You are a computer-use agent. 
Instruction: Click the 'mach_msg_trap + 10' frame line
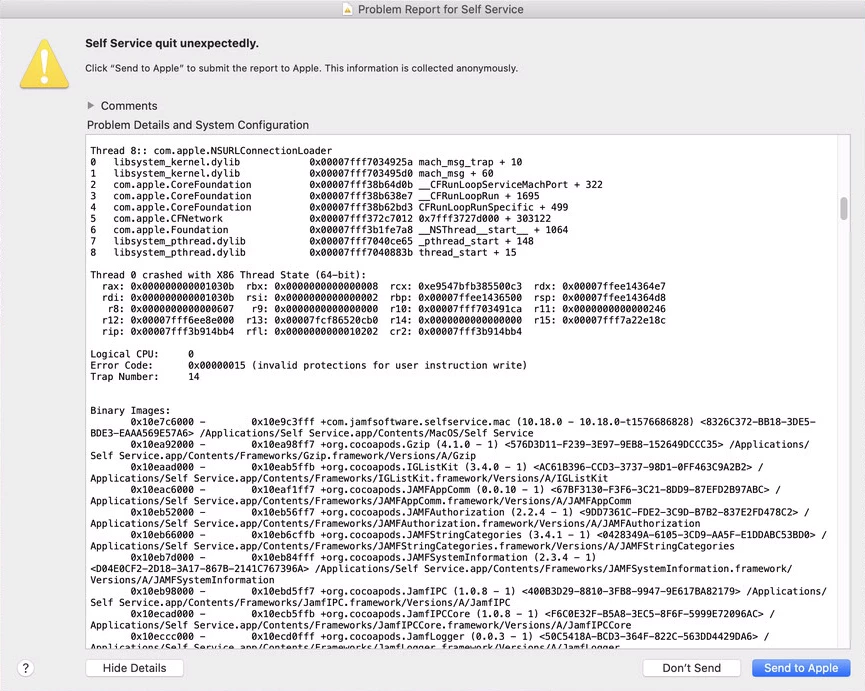306,162
